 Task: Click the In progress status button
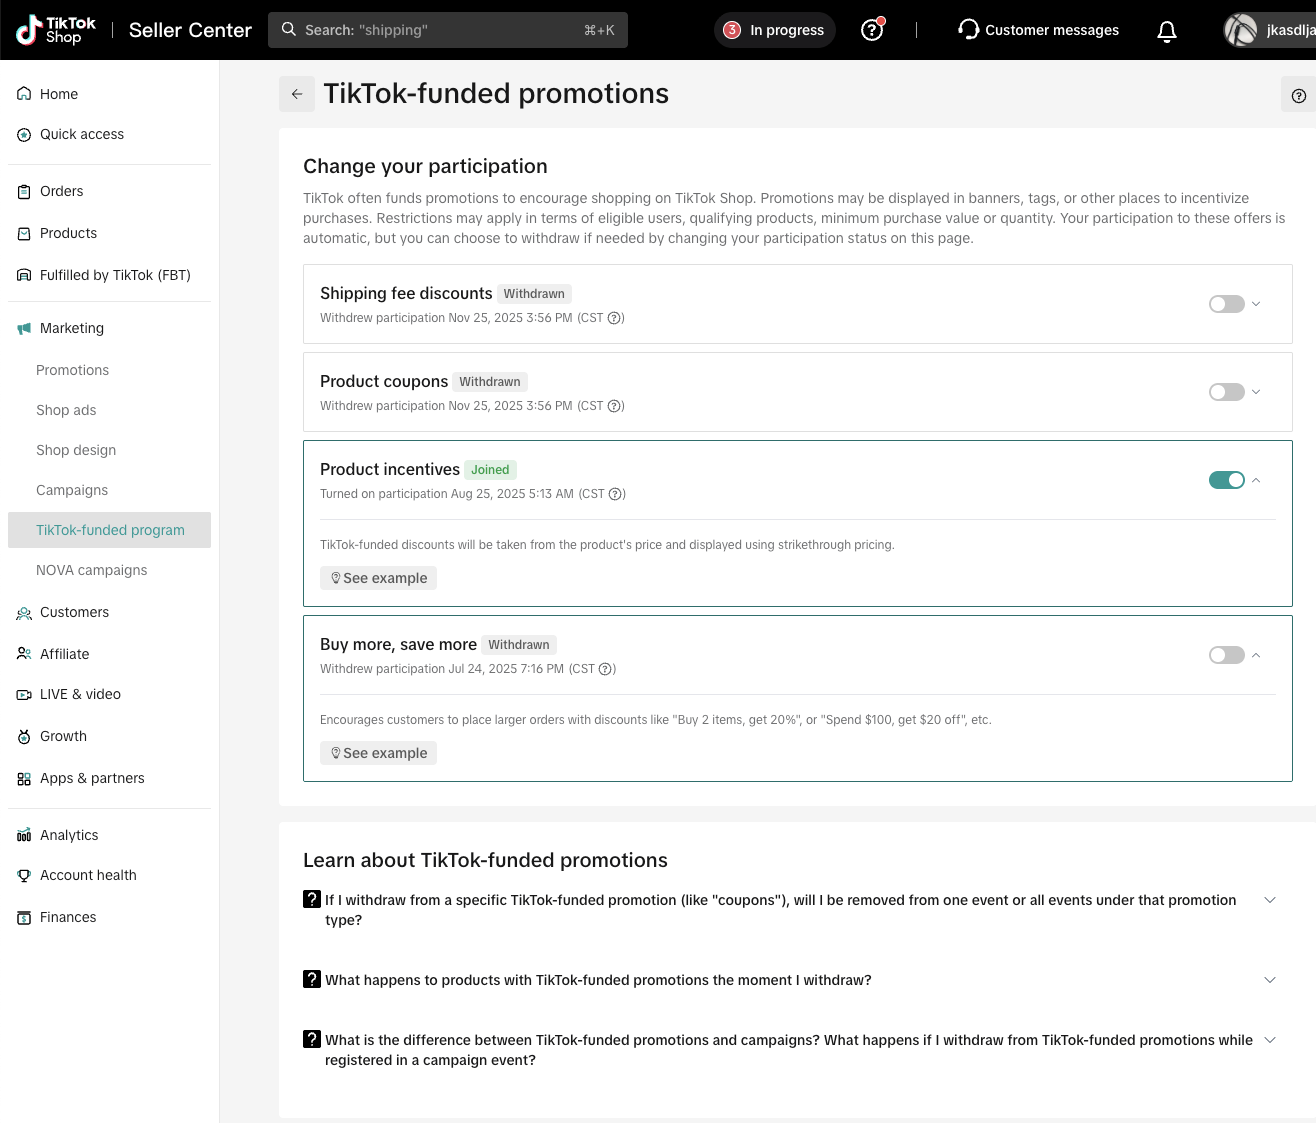coord(775,30)
